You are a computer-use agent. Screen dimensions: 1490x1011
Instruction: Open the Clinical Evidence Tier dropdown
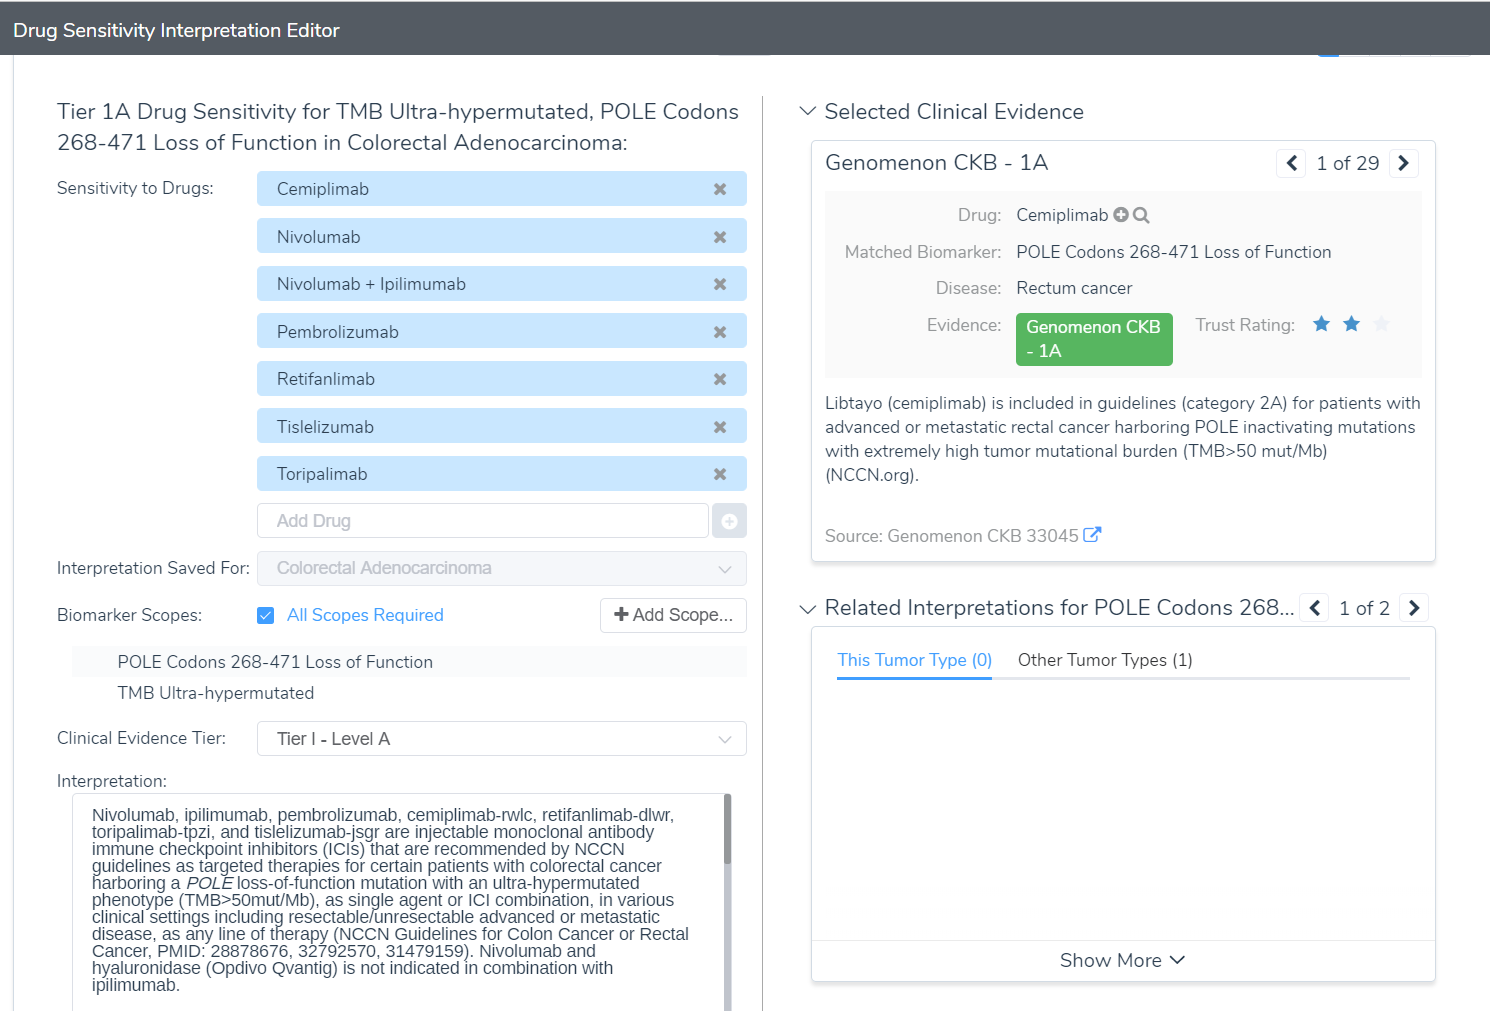(x=501, y=739)
